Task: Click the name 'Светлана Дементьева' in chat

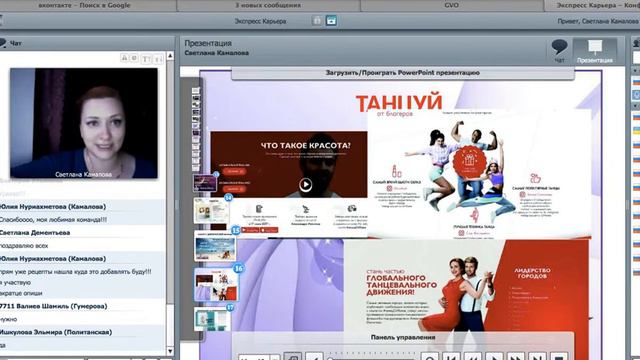Action: [35, 233]
